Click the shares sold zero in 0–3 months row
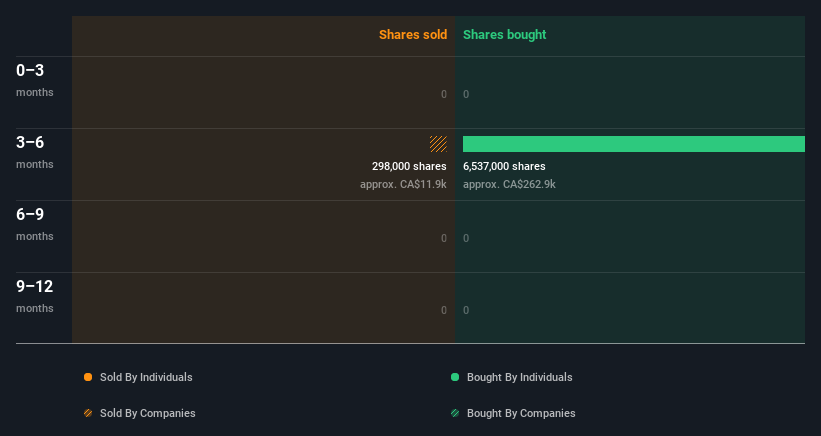The width and height of the screenshot is (821, 436). pos(444,94)
